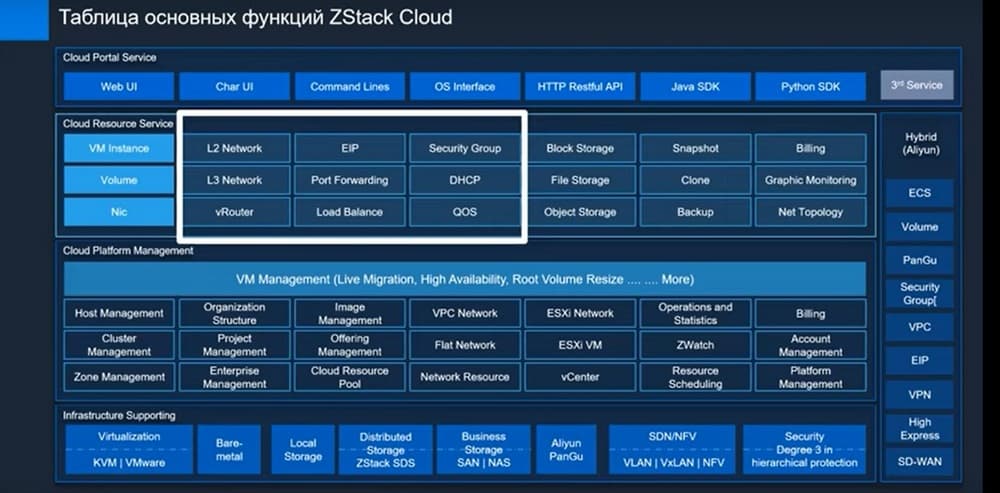Click the EIP cell in Cloud Resource Service

pyautogui.click(x=349, y=148)
